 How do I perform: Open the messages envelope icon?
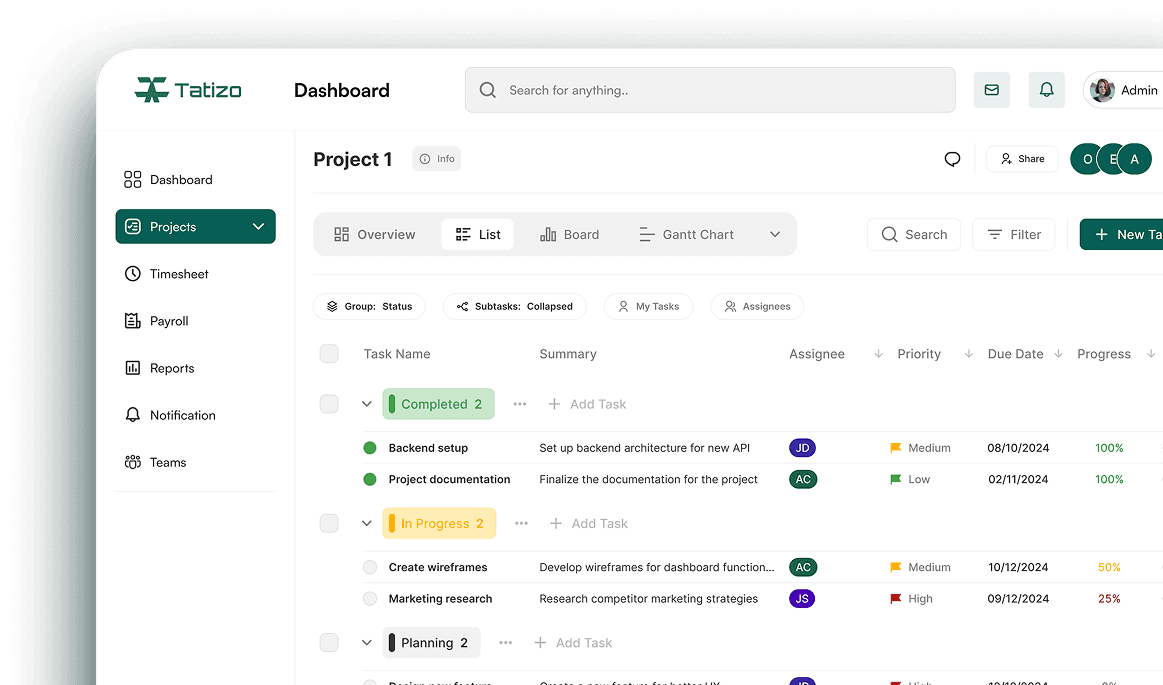pyautogui.click(x=991, y=90)
